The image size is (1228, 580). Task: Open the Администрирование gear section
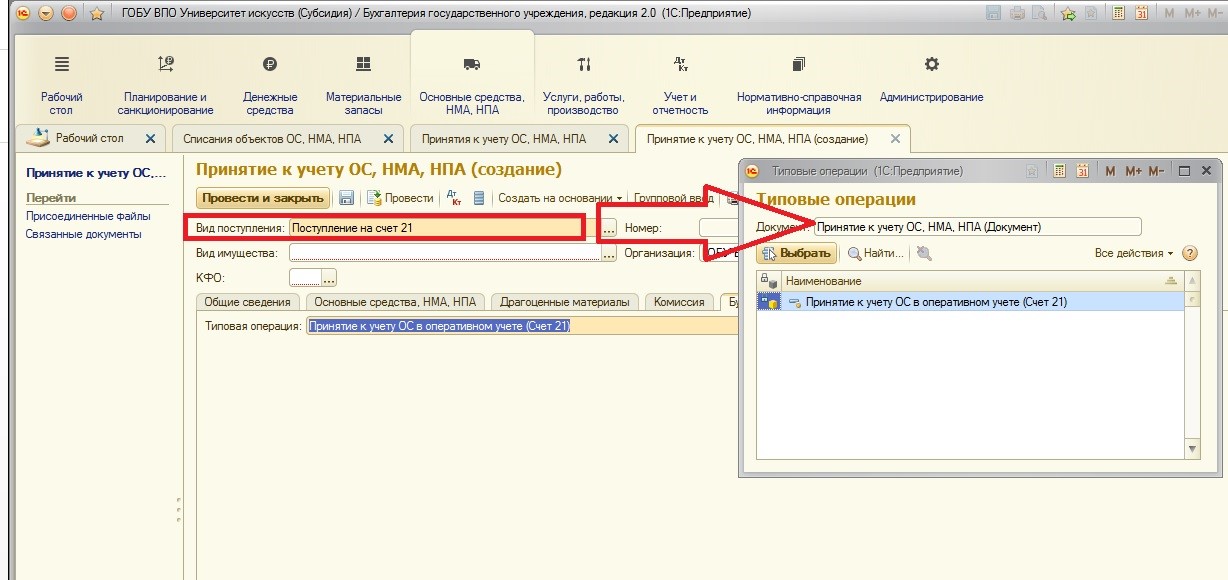click(x=931, y=80)
